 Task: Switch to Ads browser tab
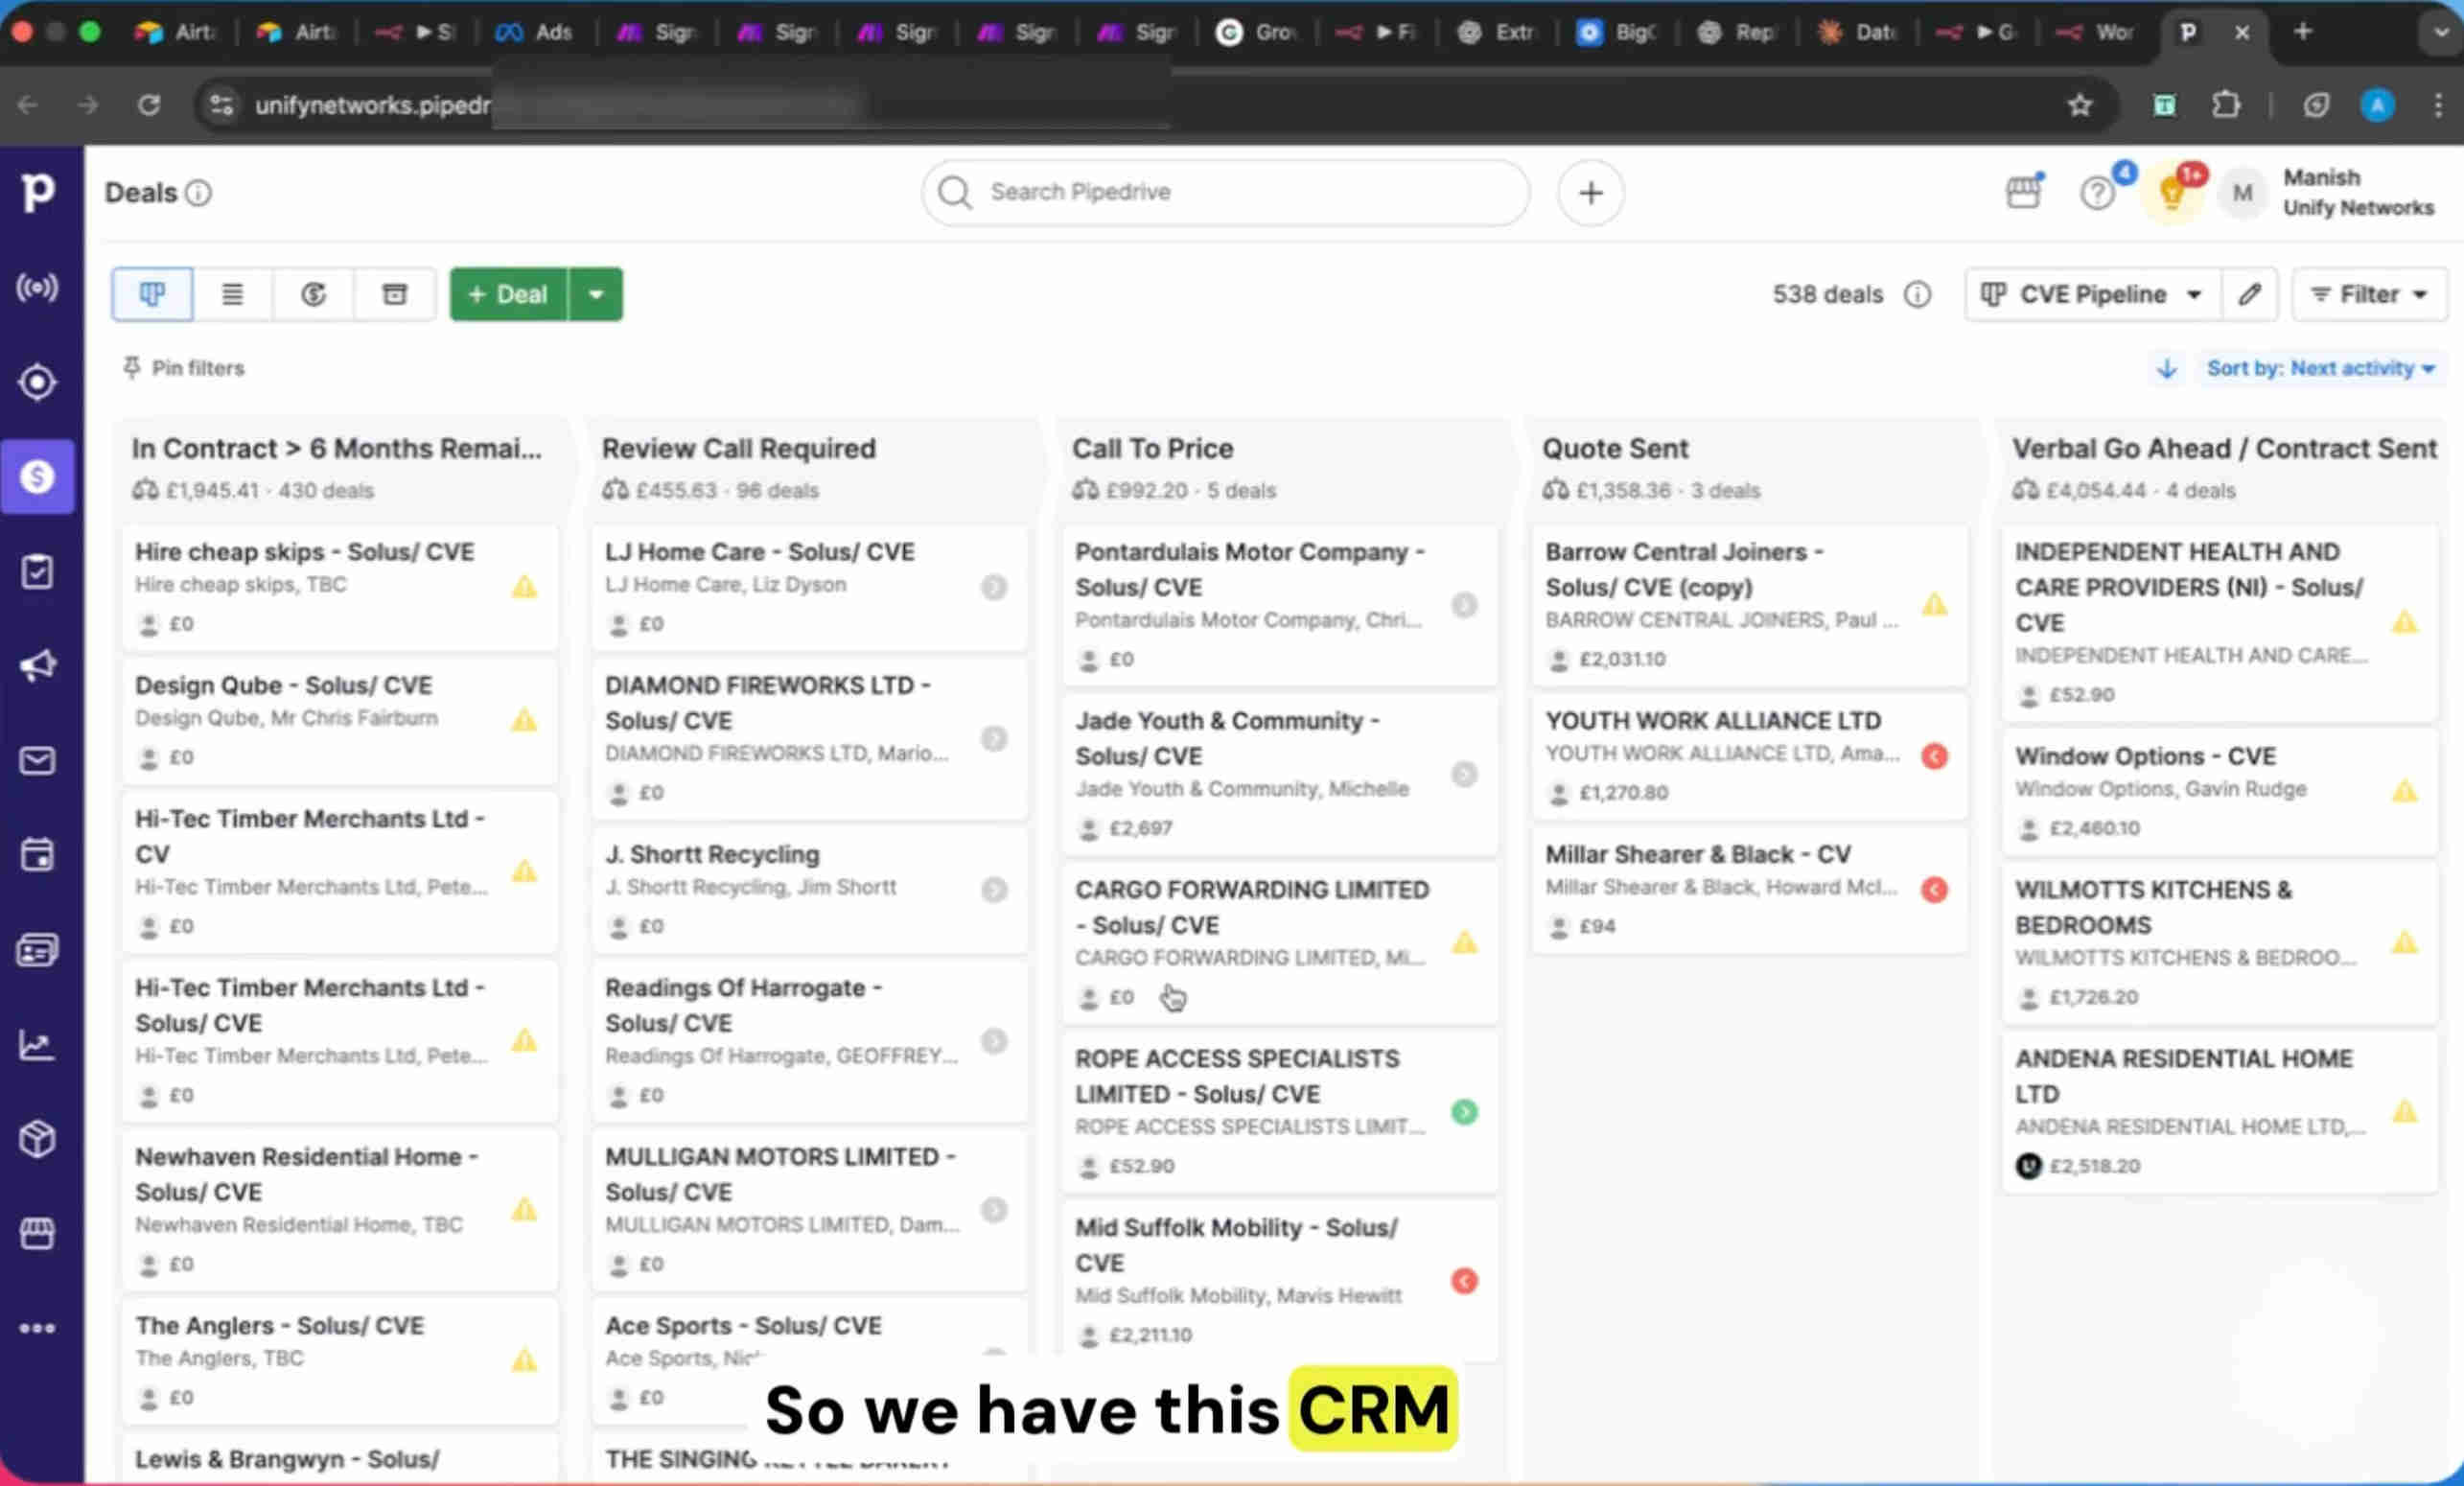click(536, 32)
